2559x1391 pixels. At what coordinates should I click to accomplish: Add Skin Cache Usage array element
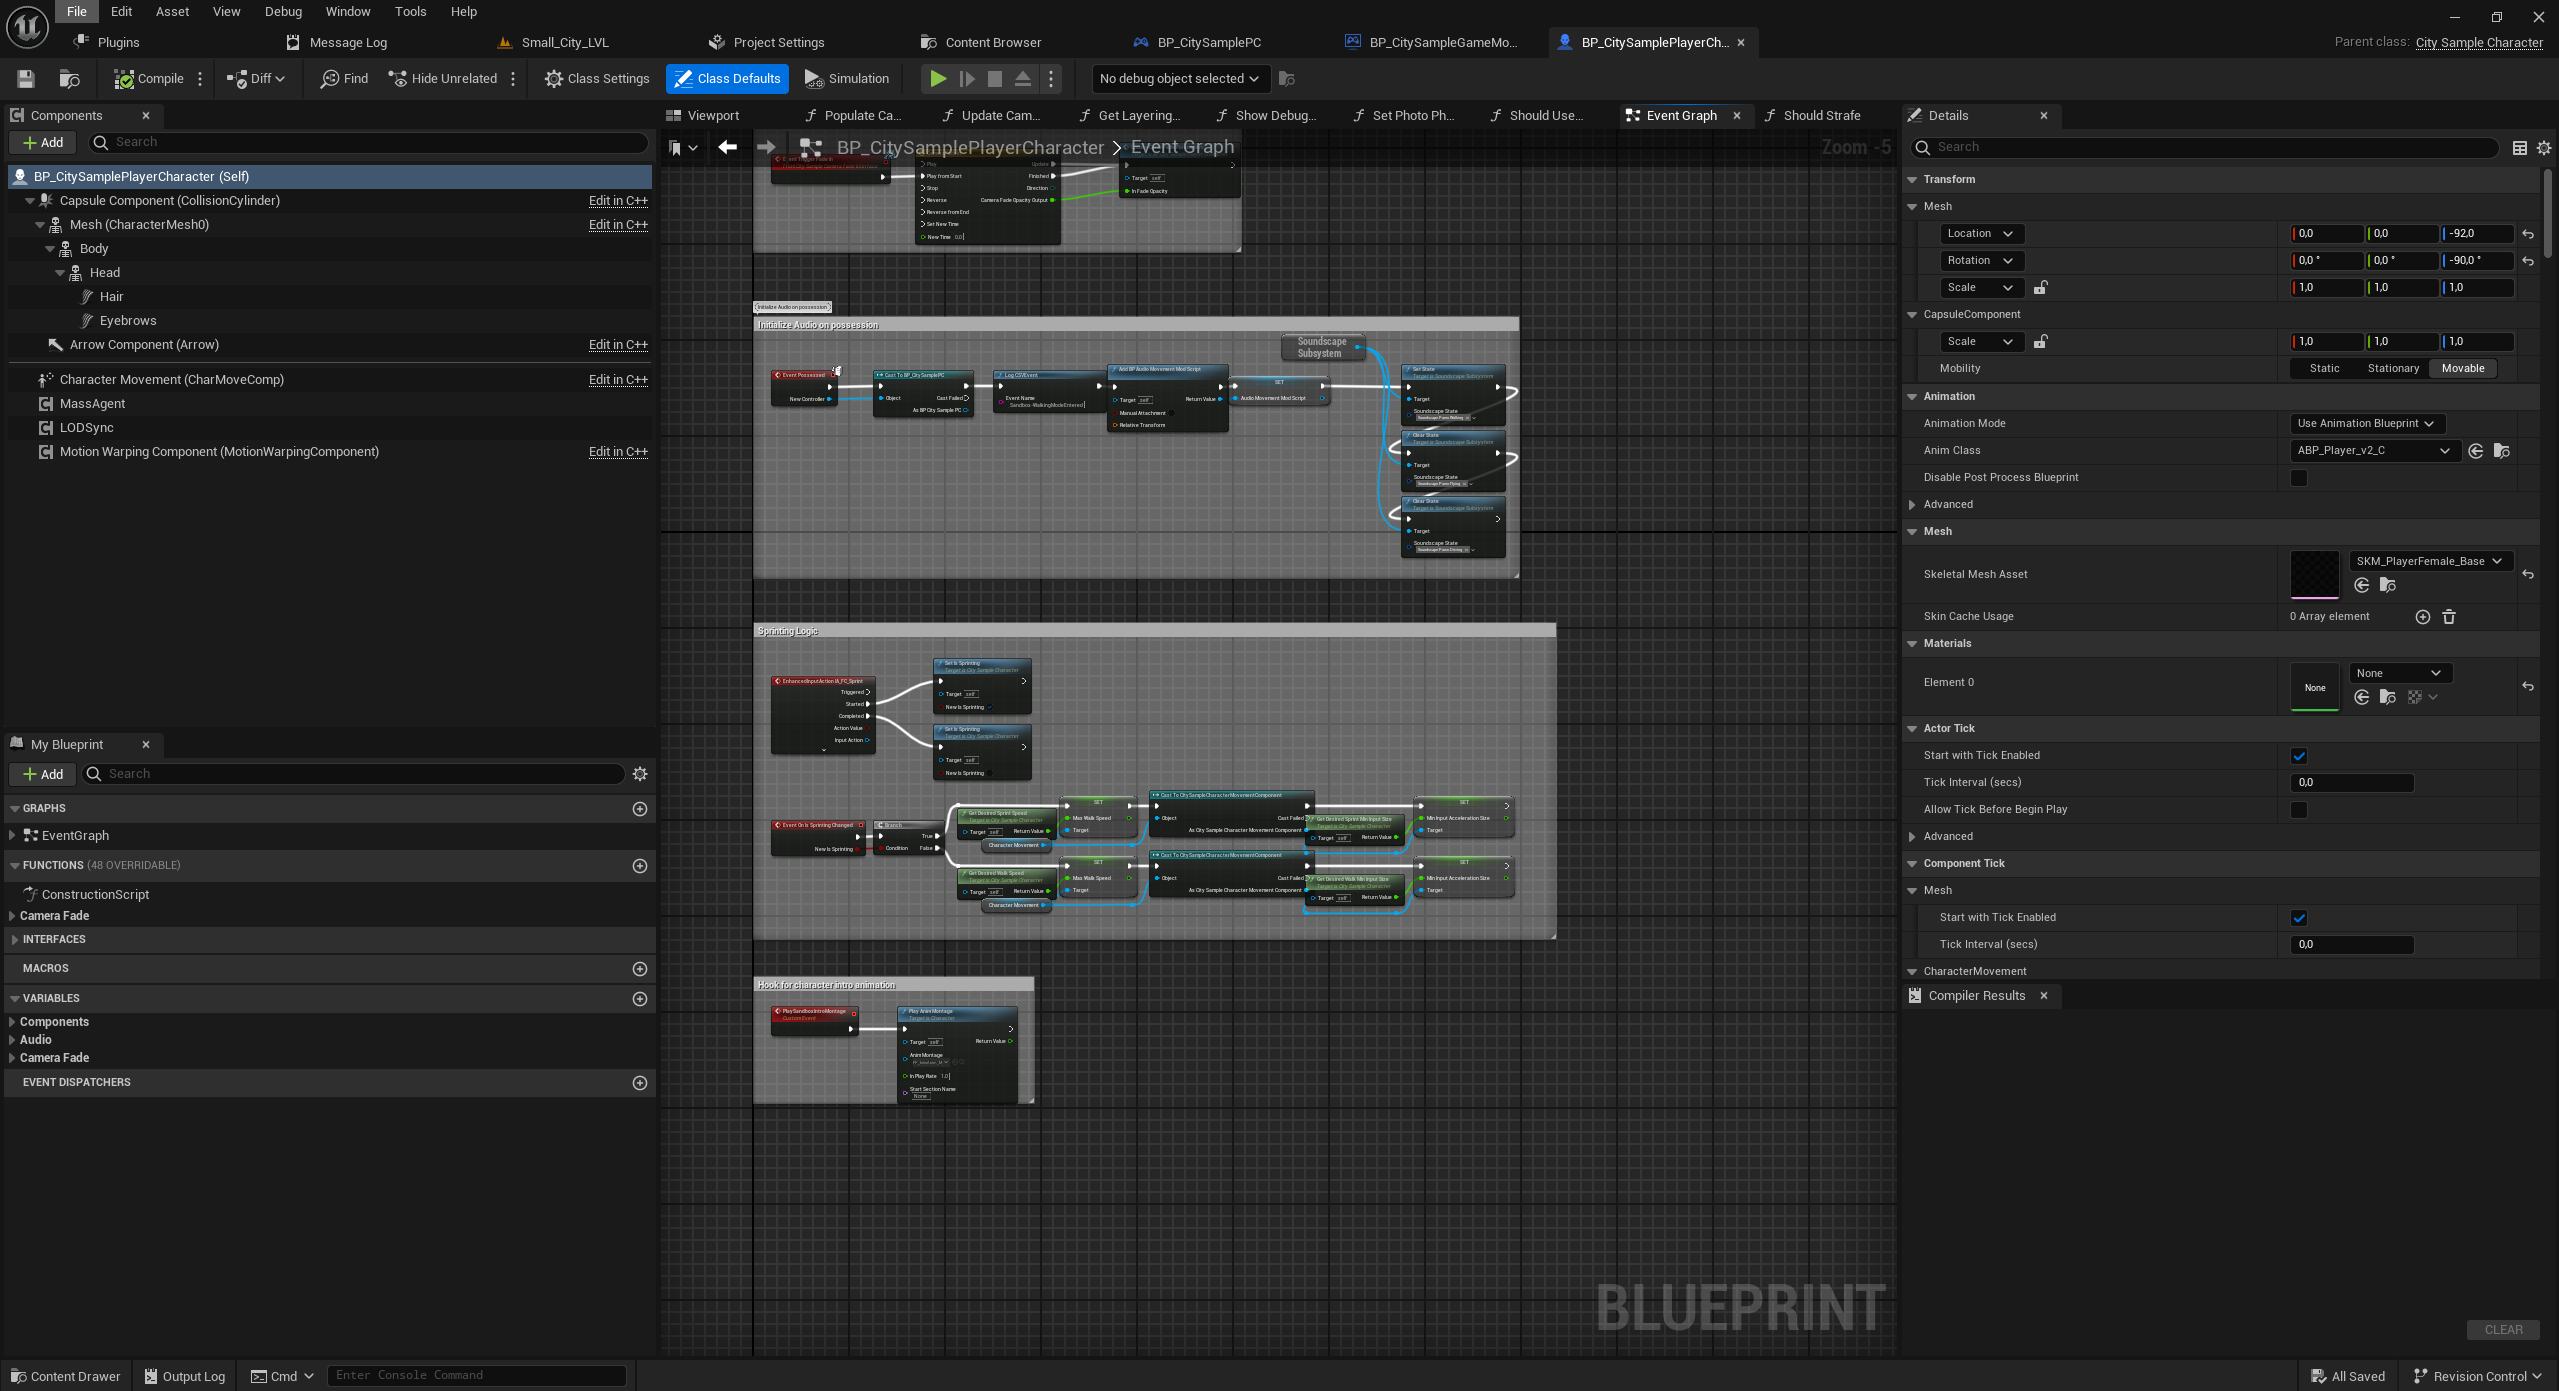point(2423,617)
